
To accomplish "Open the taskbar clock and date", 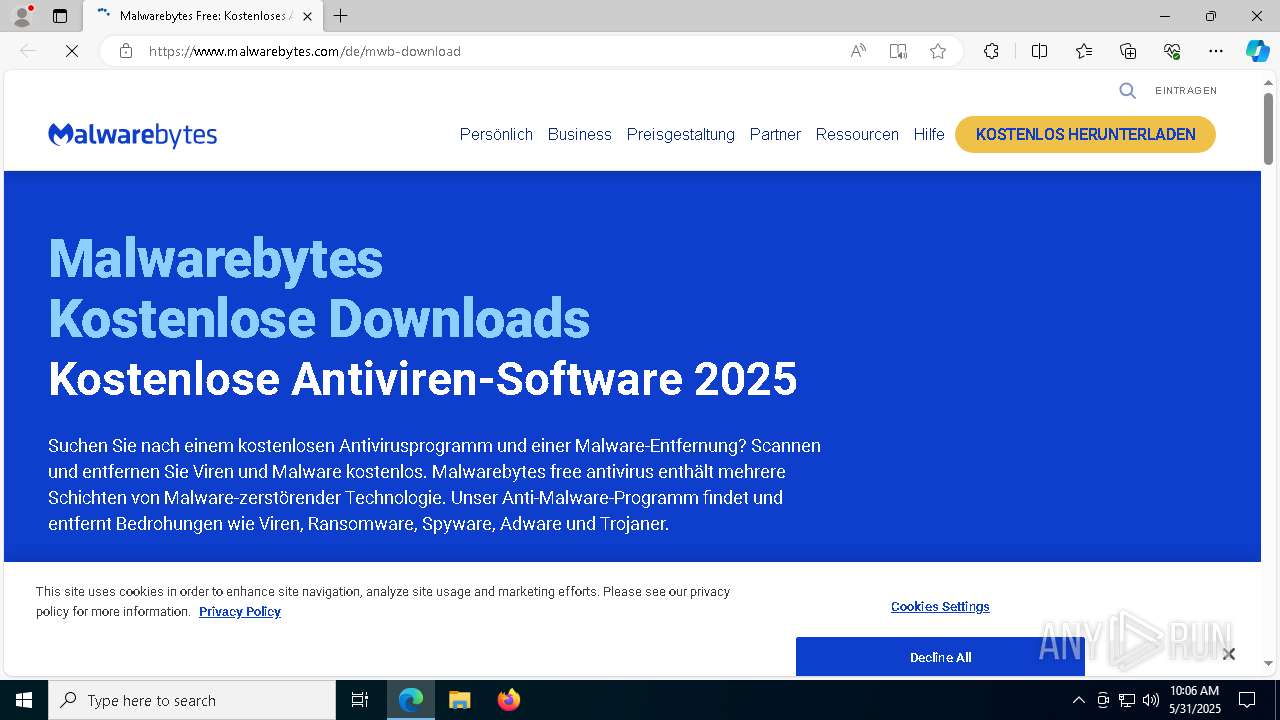I will (x=1194, y=700).
